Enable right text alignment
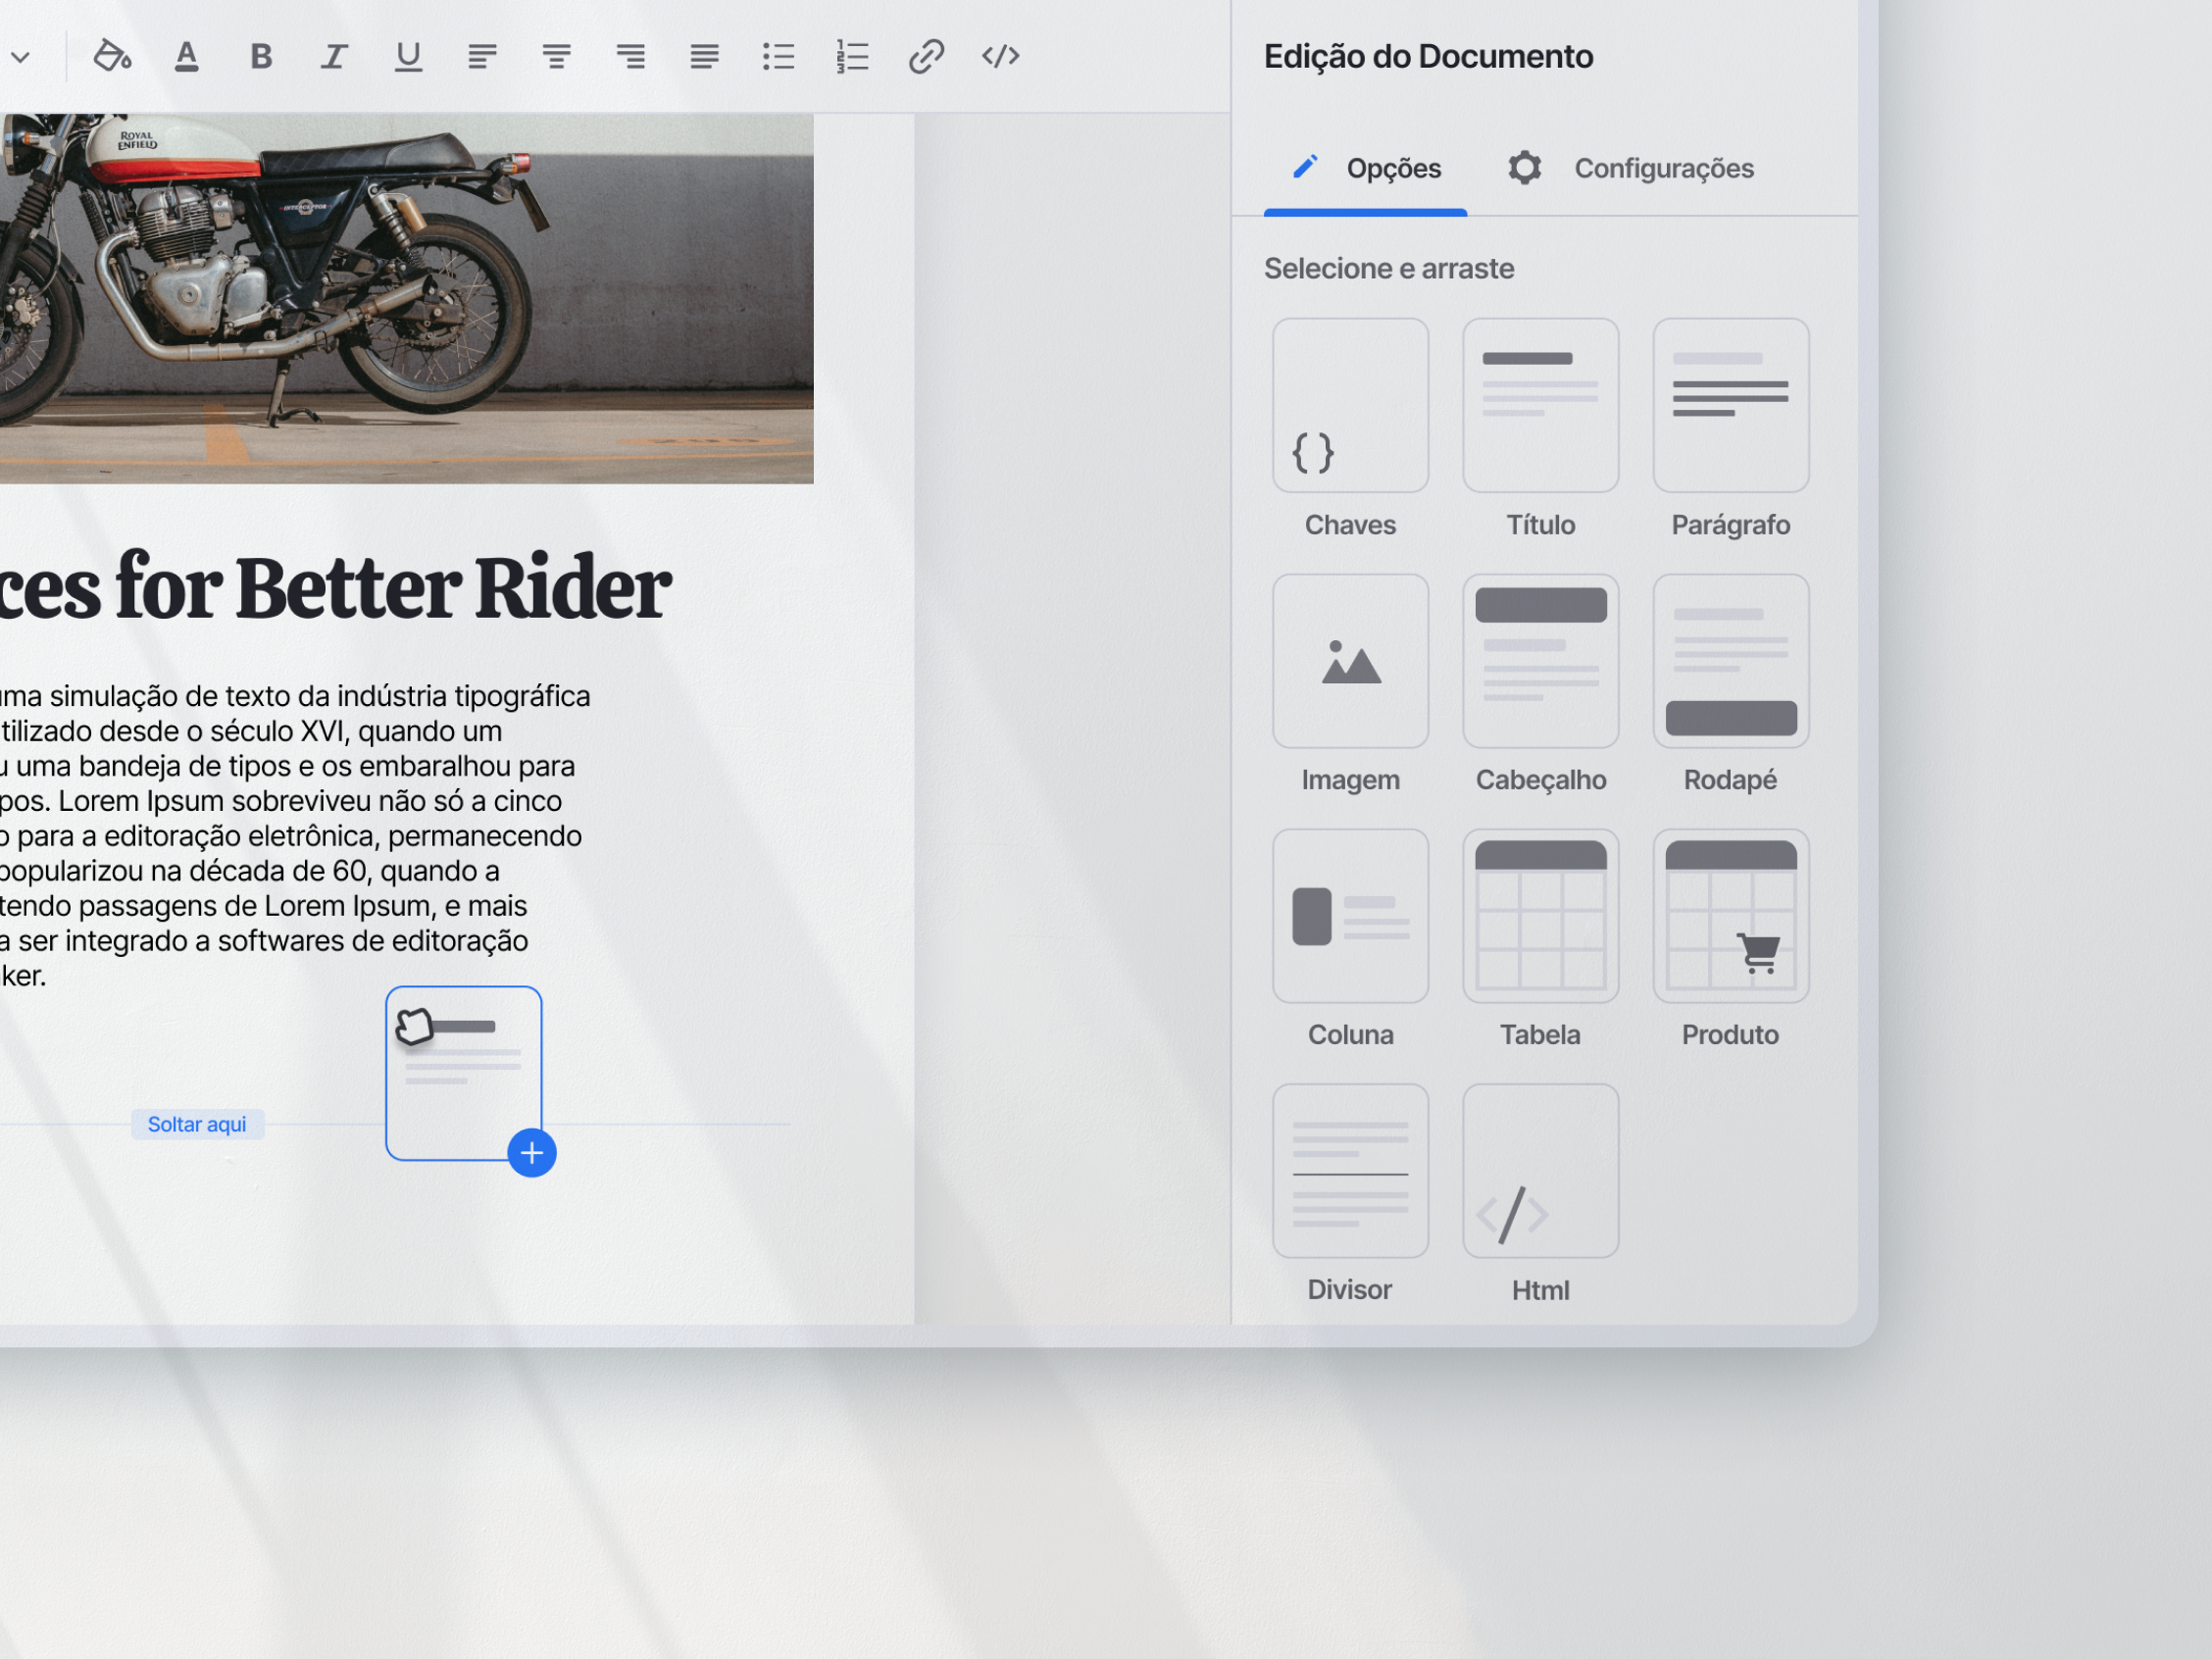This screenshot has height=1659, width=2212. click(x=631, y=56)
